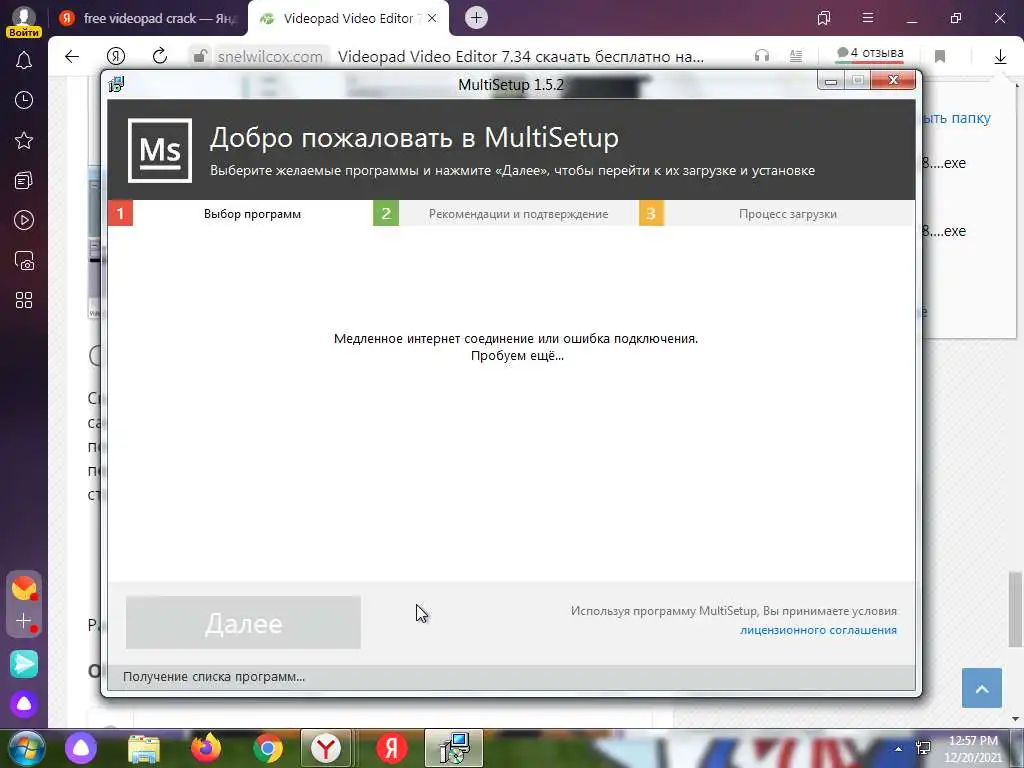Add sidebar app with plus icon
The image size is (1024, 768).
pos(24,620)
